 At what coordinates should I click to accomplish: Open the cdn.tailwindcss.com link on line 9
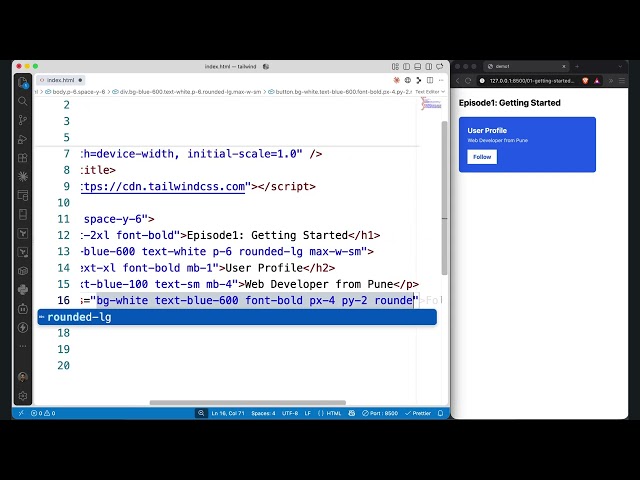pyautogui.click(x=163, y=187)
